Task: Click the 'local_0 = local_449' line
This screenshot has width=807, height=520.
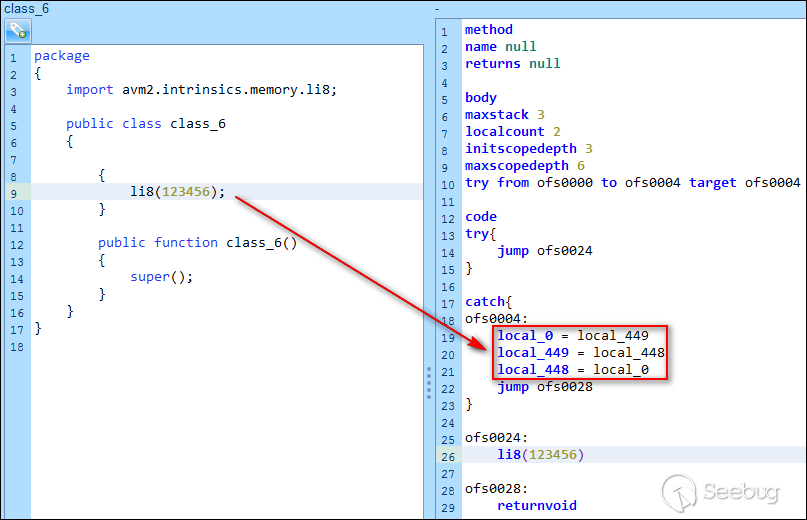Action: tap(572, 336)
